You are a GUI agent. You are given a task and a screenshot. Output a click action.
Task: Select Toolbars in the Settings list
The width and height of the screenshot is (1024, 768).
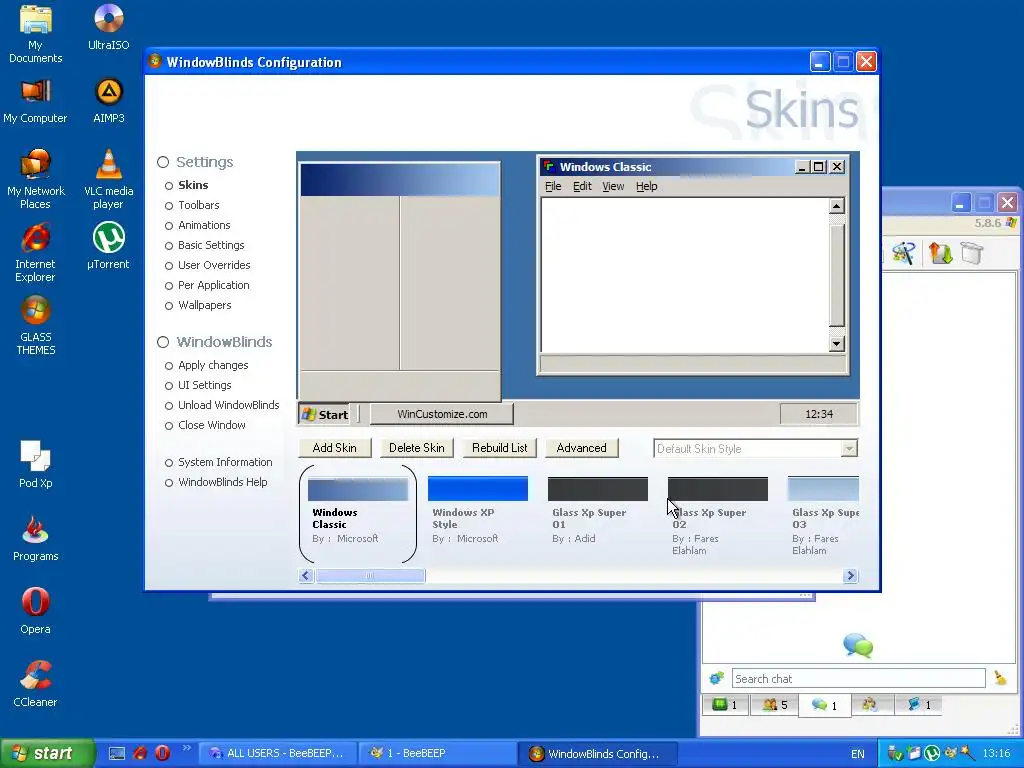(199, 205)
